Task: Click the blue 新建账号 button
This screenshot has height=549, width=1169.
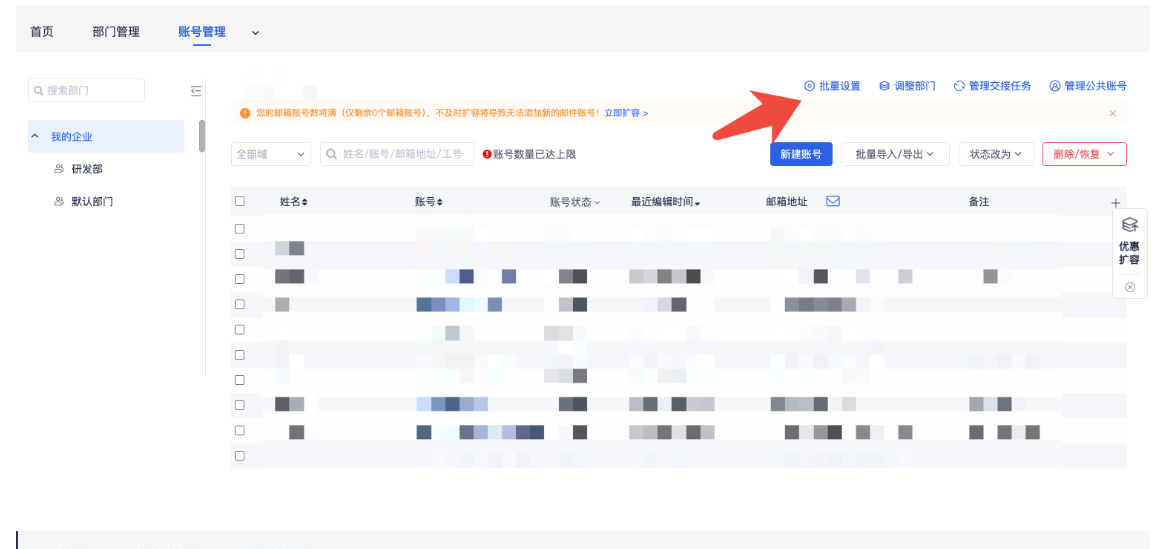Action: pos(801,154)
